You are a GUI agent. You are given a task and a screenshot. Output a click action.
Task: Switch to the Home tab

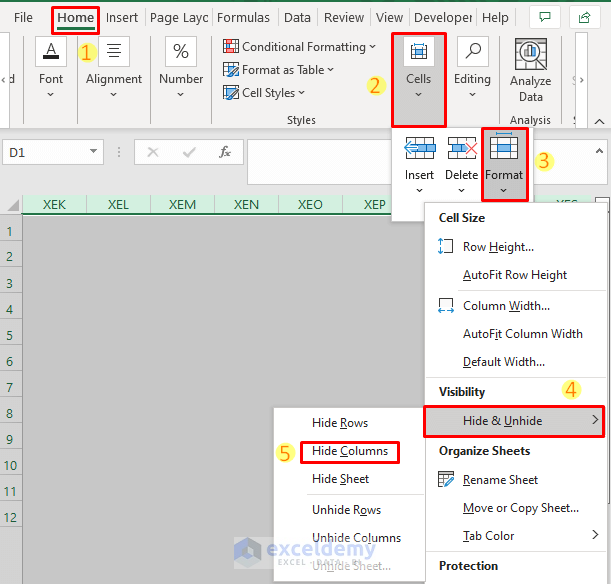point(75,18)
